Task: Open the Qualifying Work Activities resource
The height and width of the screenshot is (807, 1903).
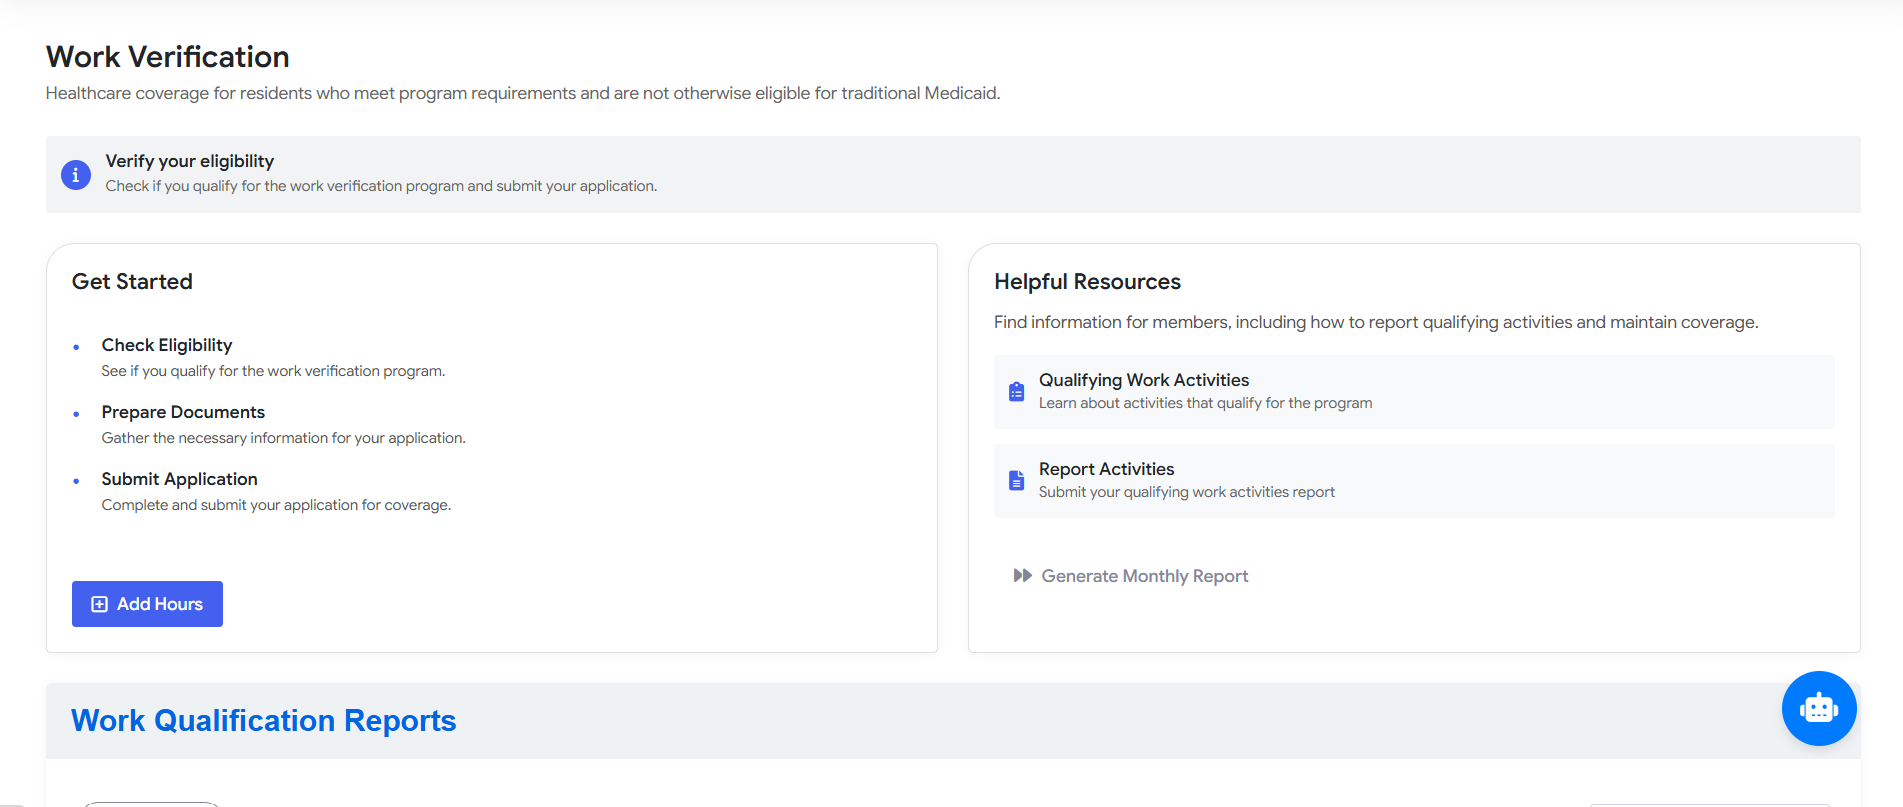Action: tap(1143, 380)
